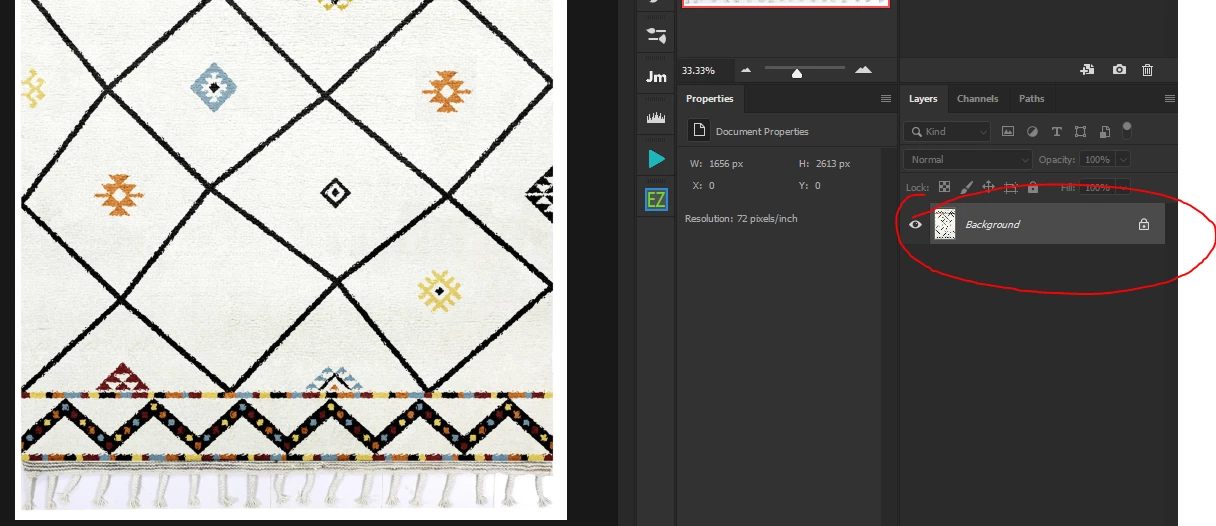The image size is (1216, 526).
Task: Open the Properties panel options menu
Action: (x=885, y=99)
